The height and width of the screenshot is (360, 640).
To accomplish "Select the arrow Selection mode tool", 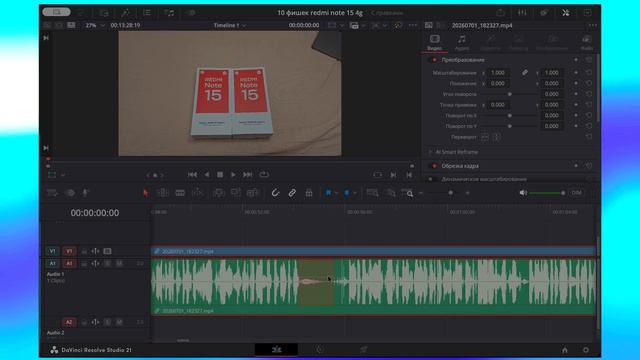I will click(145, 193).
